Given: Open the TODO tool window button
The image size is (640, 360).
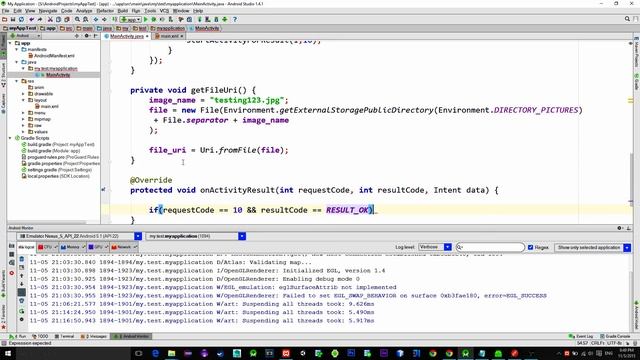Looking at the screenshot, I should tap(40, 336).
